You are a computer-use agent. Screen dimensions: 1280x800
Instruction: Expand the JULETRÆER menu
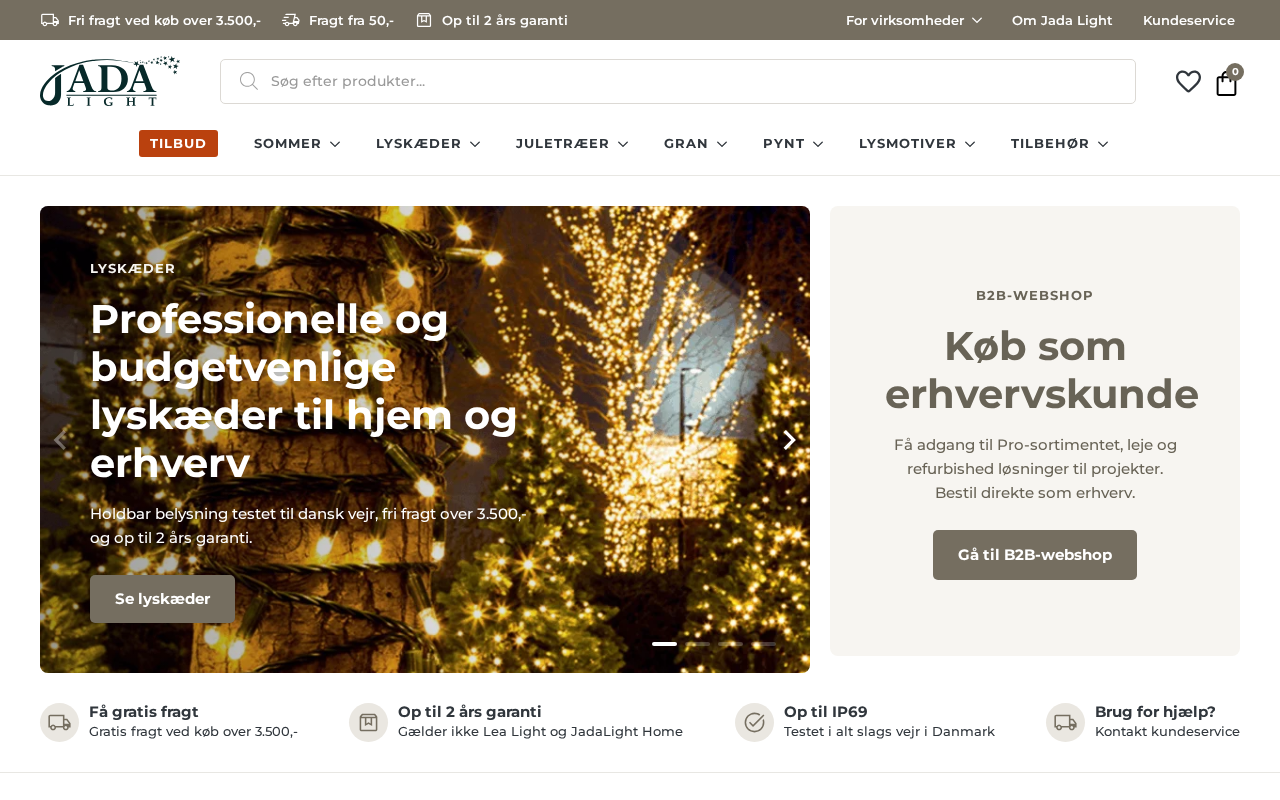tap(572, 144)
